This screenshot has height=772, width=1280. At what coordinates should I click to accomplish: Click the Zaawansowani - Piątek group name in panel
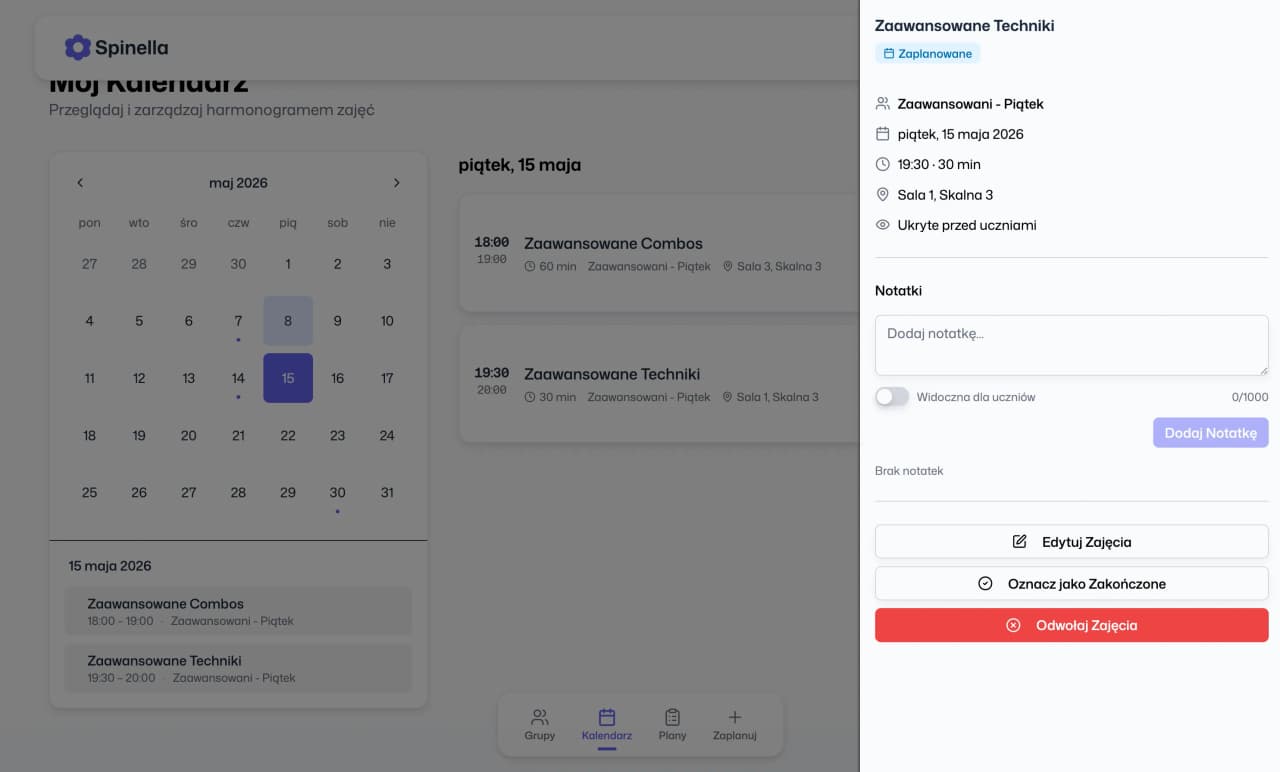coord(970,104)
